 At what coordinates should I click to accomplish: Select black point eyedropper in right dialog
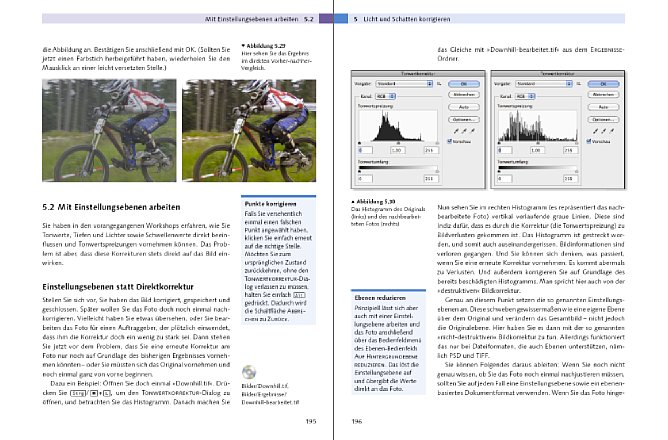click(596, 131)
